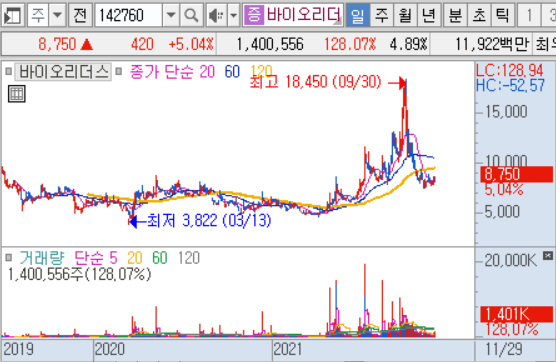This screenshot has height=362, width=556.
Task: Click the change rate +5.04%
Action: tap(191, 45)
